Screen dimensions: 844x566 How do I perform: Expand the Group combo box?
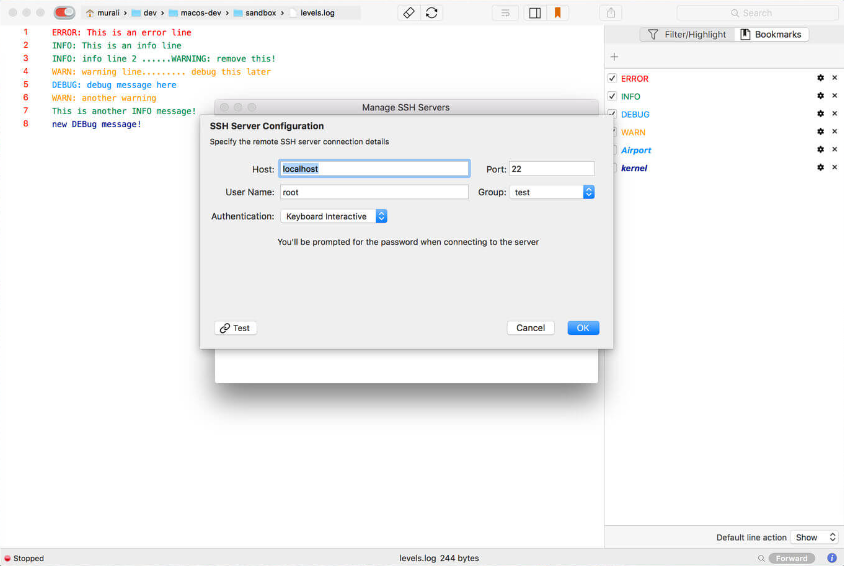(588, 192)
